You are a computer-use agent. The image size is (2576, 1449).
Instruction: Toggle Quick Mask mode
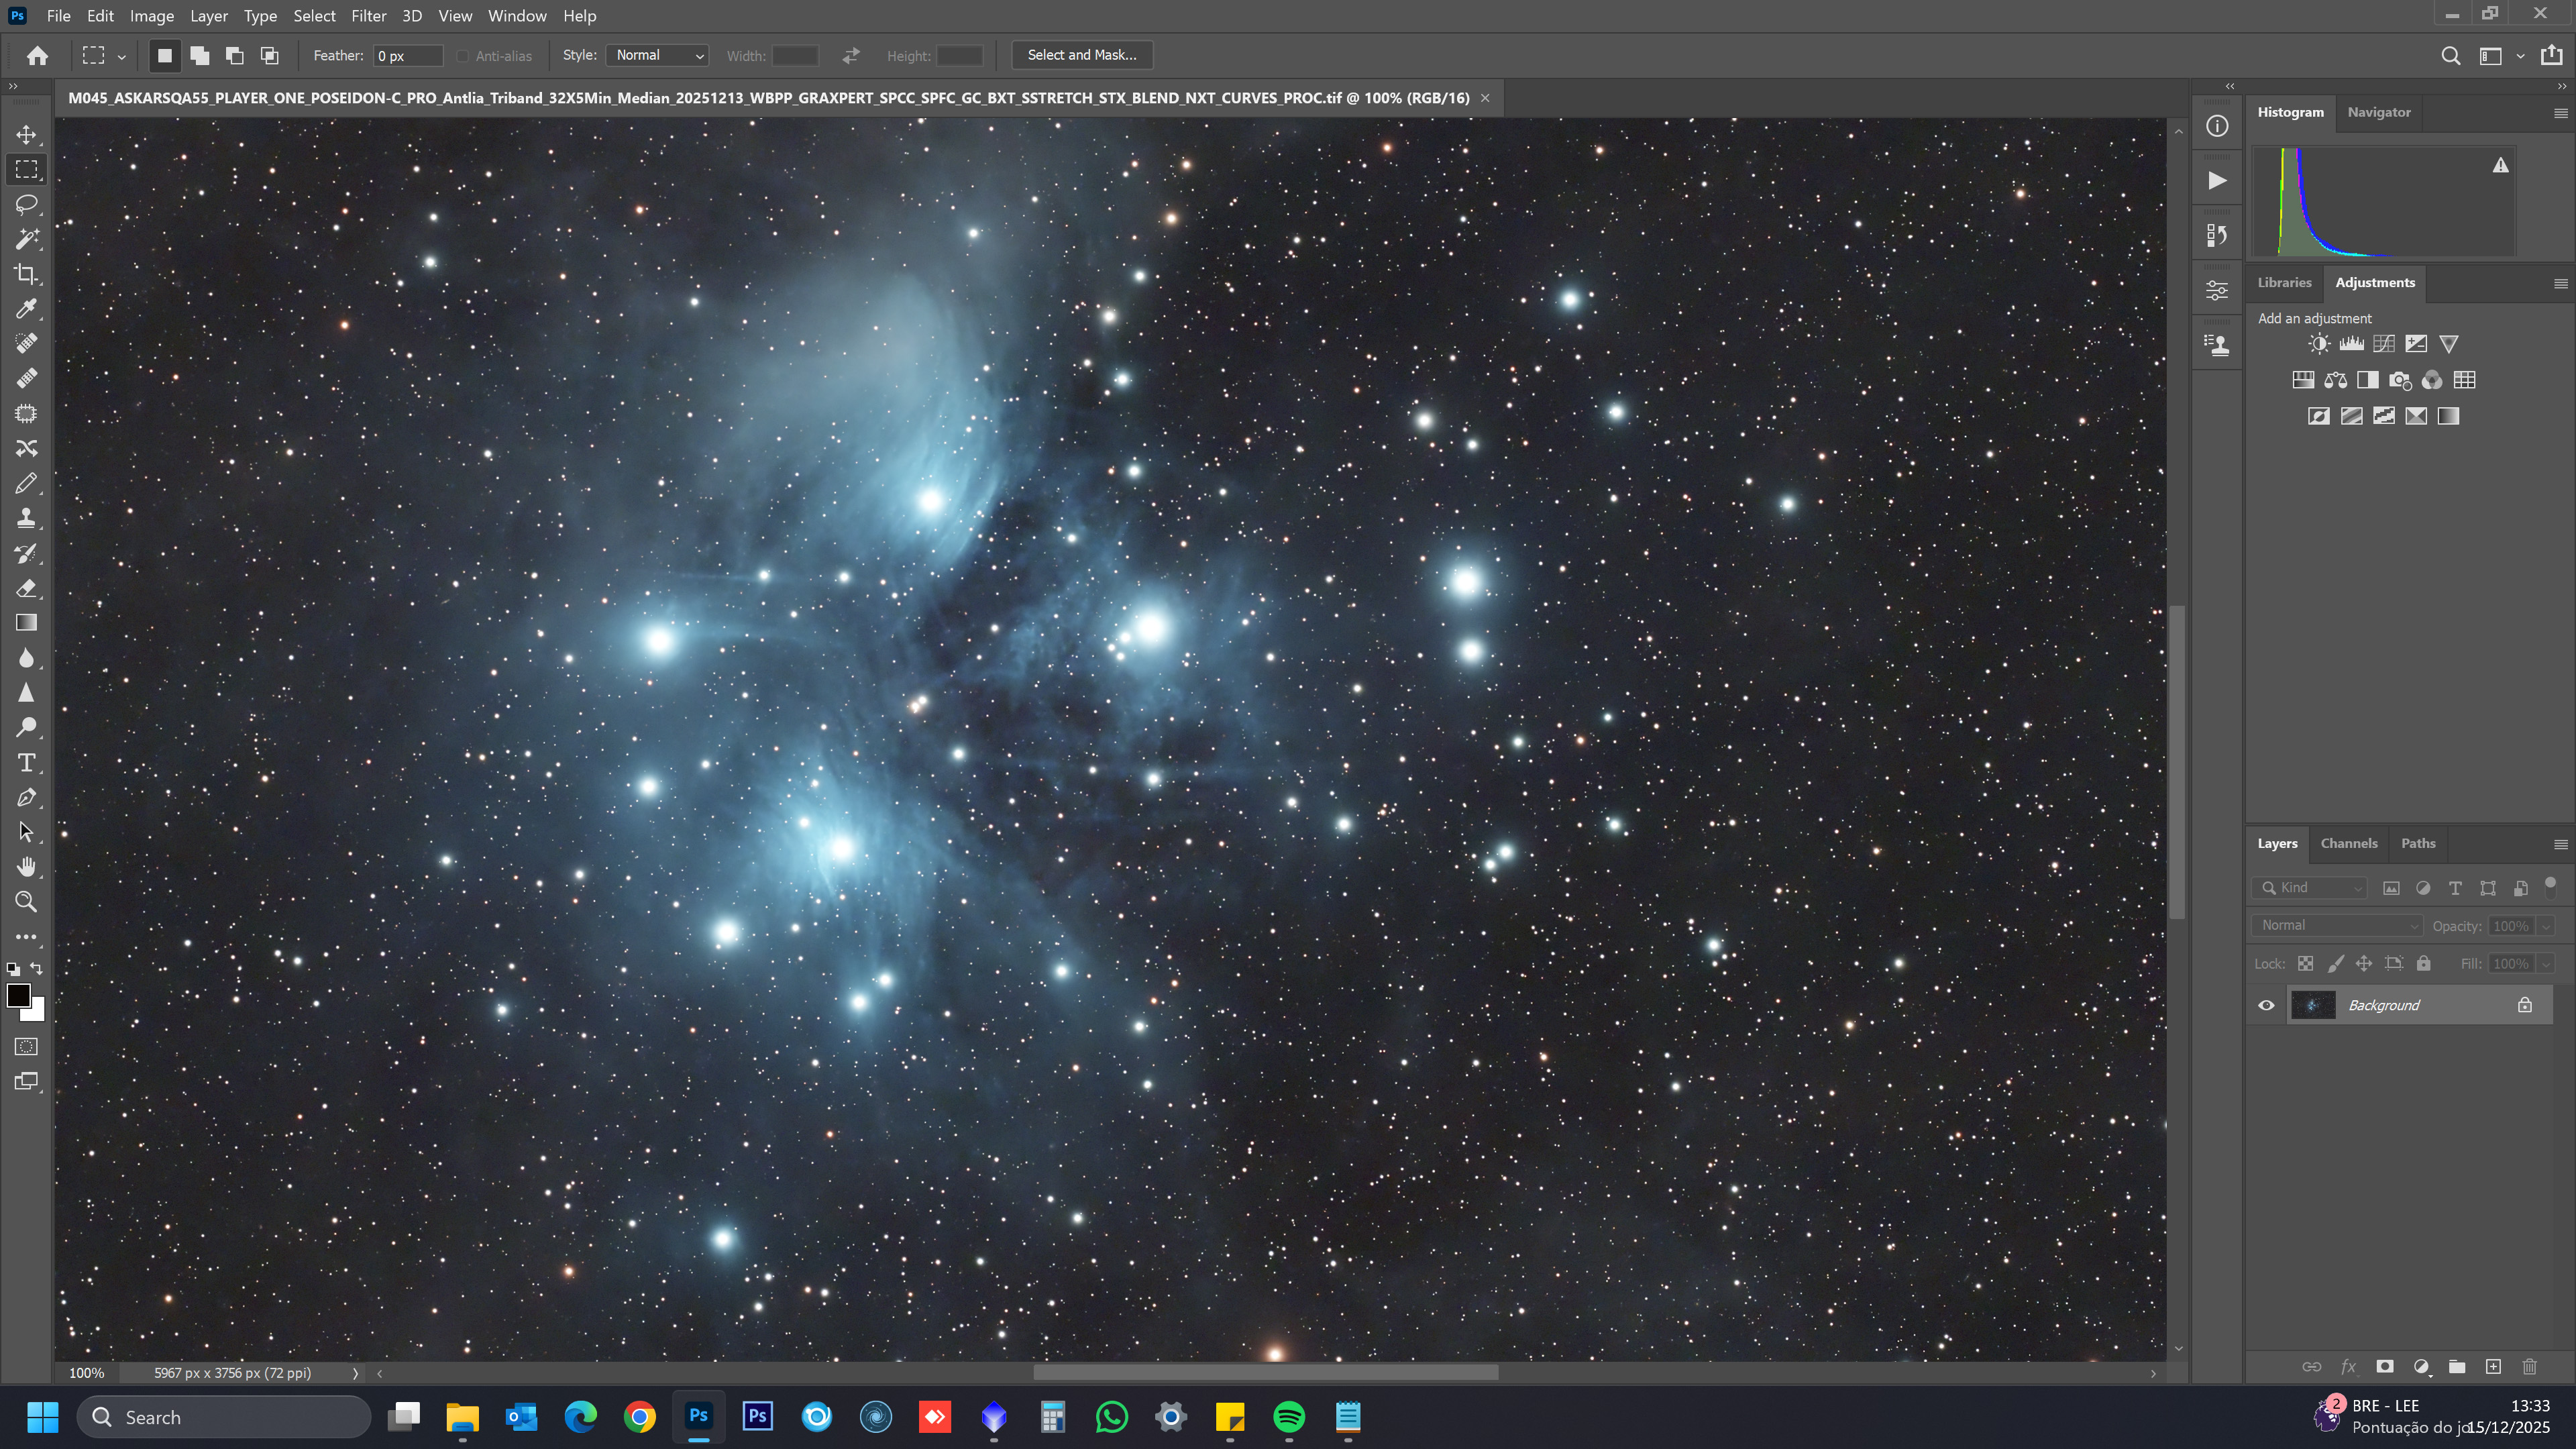(x=27, y=1047)
